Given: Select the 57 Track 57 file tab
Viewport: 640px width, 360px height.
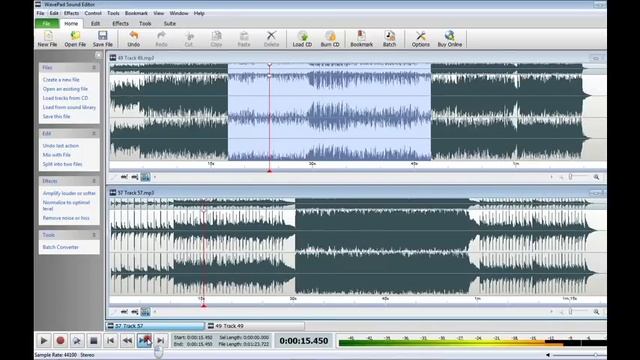Looking at the screenshot, I should tap(155, 326).
